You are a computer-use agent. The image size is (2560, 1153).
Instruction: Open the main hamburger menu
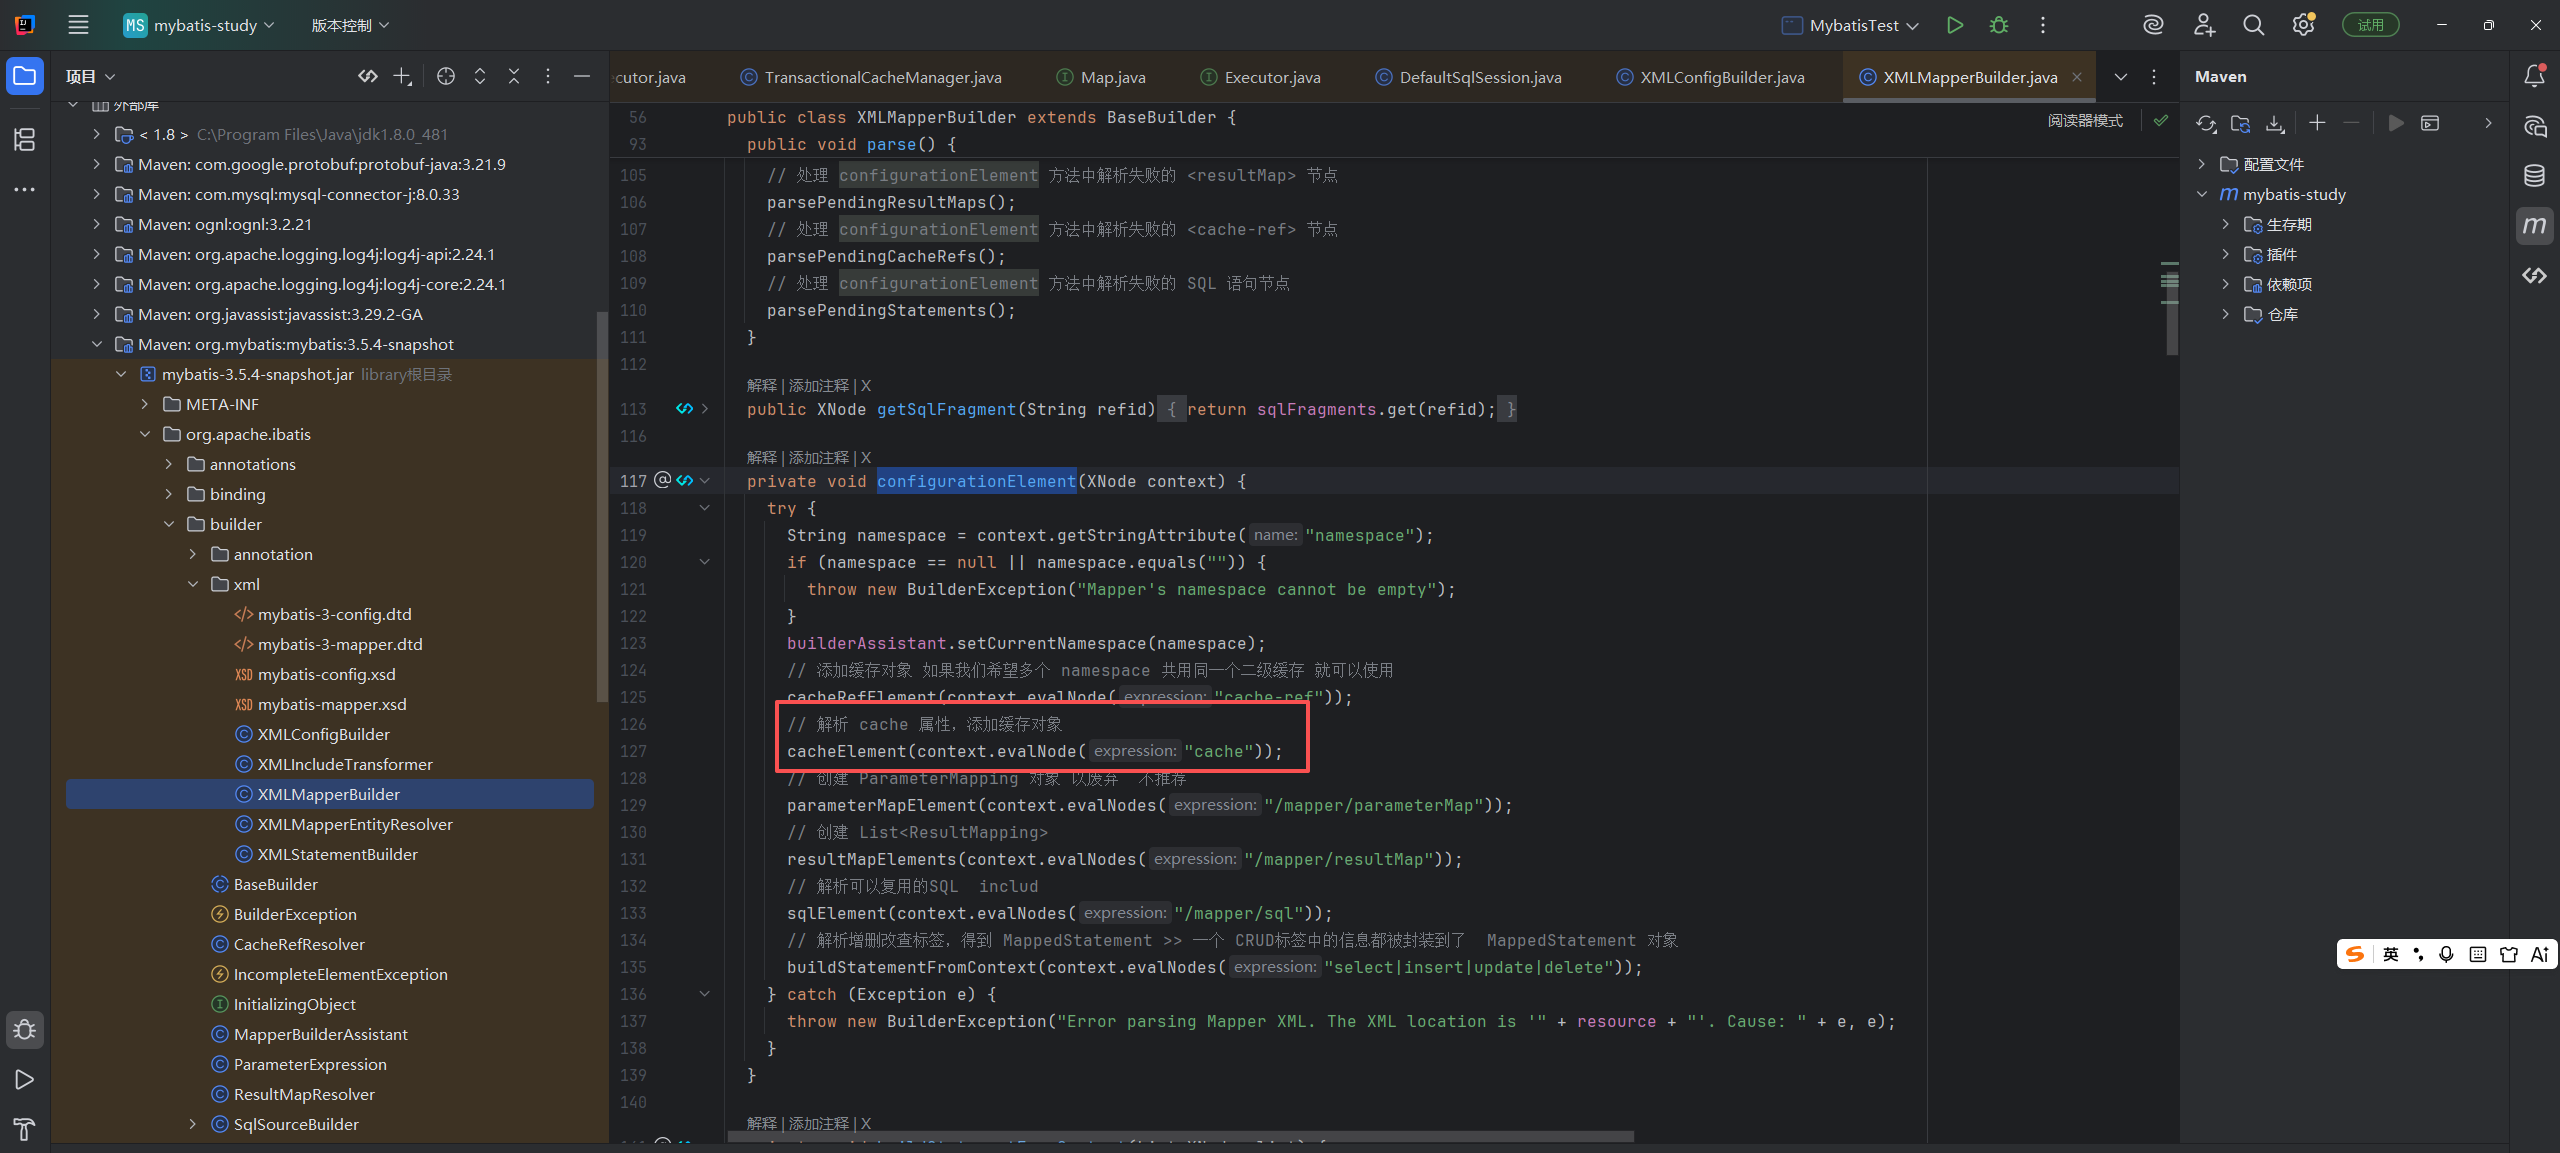coord(78,25)
